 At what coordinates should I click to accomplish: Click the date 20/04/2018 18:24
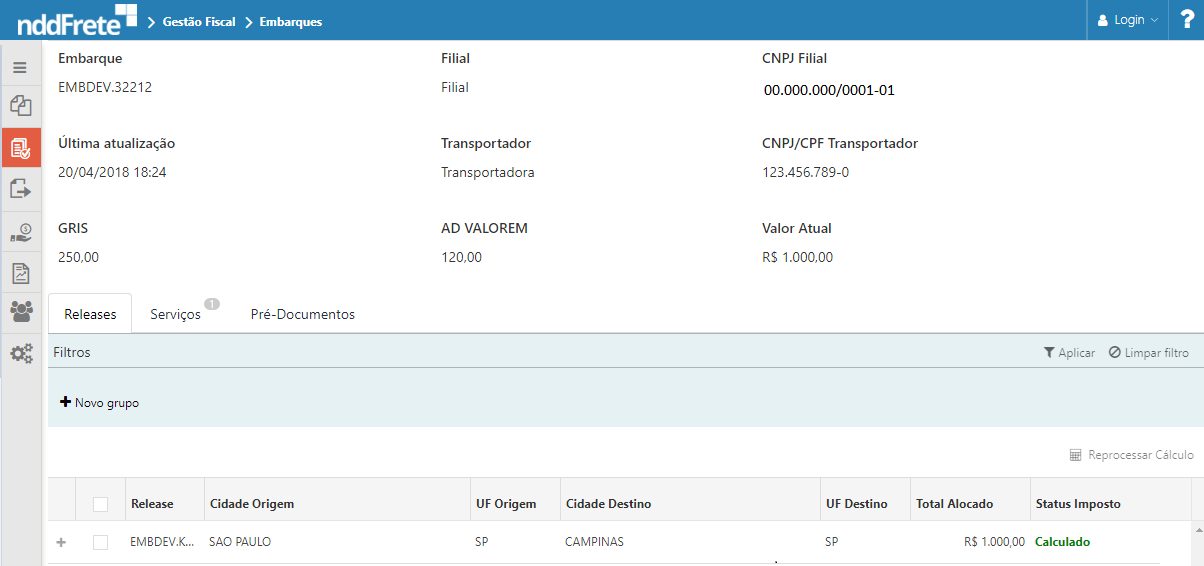coord(112,172)
